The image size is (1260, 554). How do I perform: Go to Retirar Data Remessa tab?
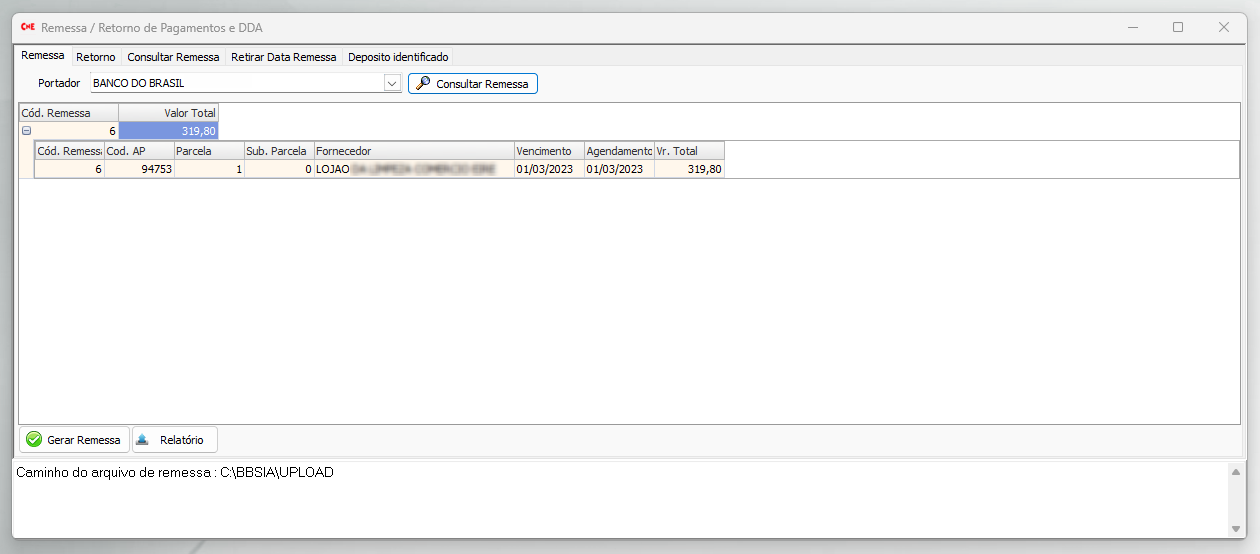click(x=283, y=57)
